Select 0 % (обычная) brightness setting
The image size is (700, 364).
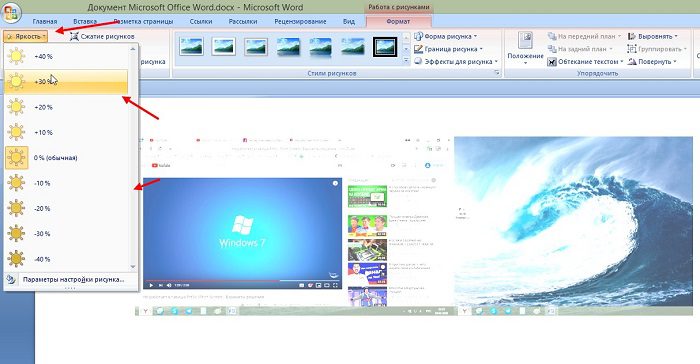66,158
